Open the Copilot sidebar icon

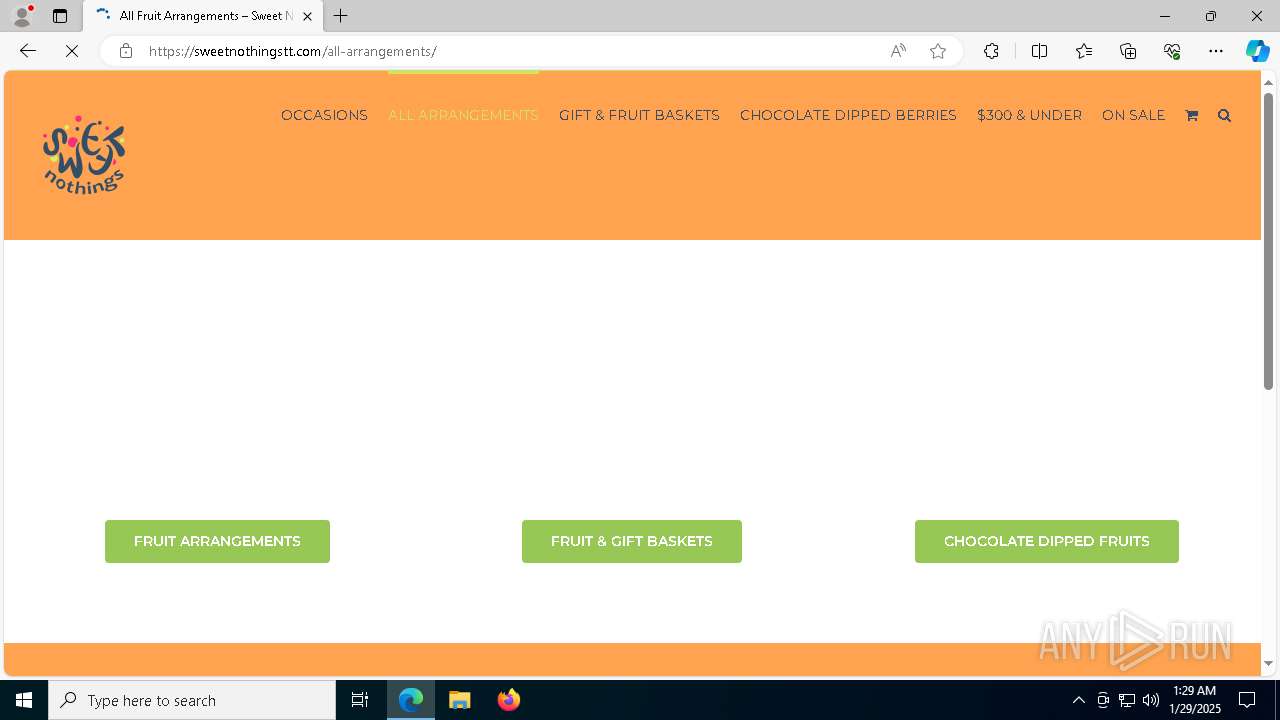click(x=1257, y=51)
